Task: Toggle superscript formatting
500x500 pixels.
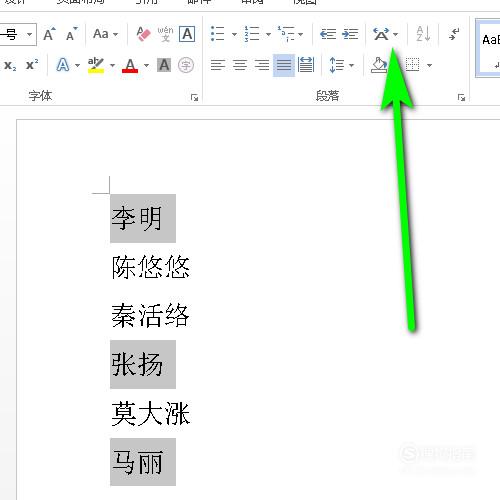Action: pos(32,65)
